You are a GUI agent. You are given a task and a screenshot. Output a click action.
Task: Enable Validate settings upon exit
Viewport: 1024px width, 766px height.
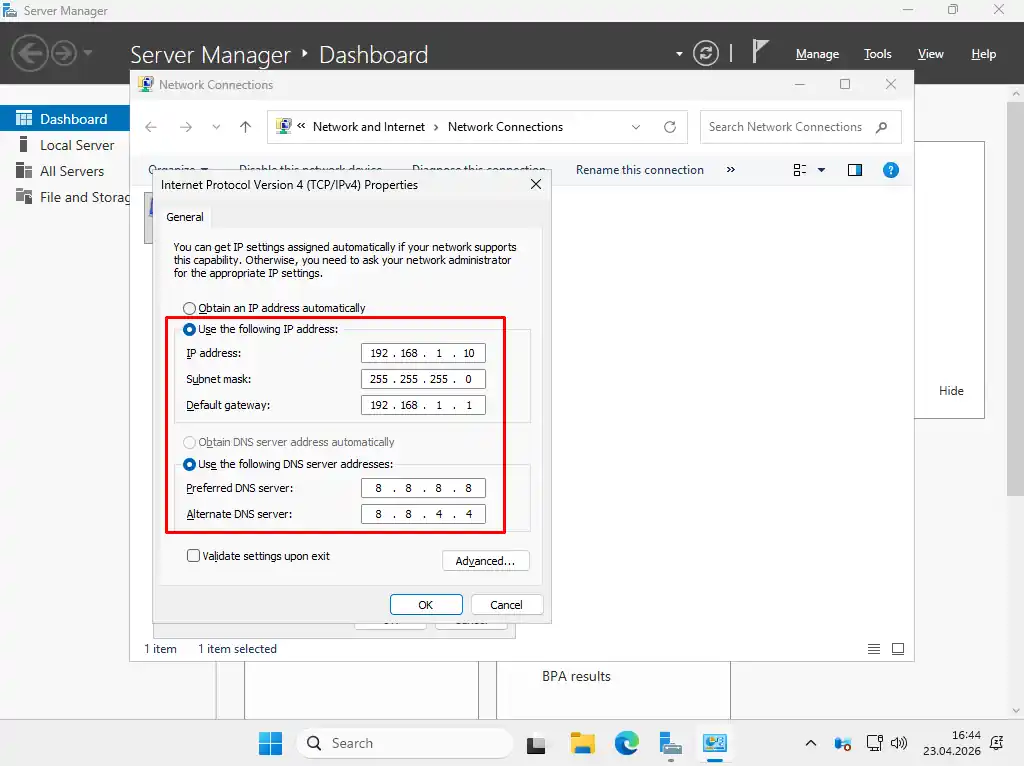pos(258,556)
